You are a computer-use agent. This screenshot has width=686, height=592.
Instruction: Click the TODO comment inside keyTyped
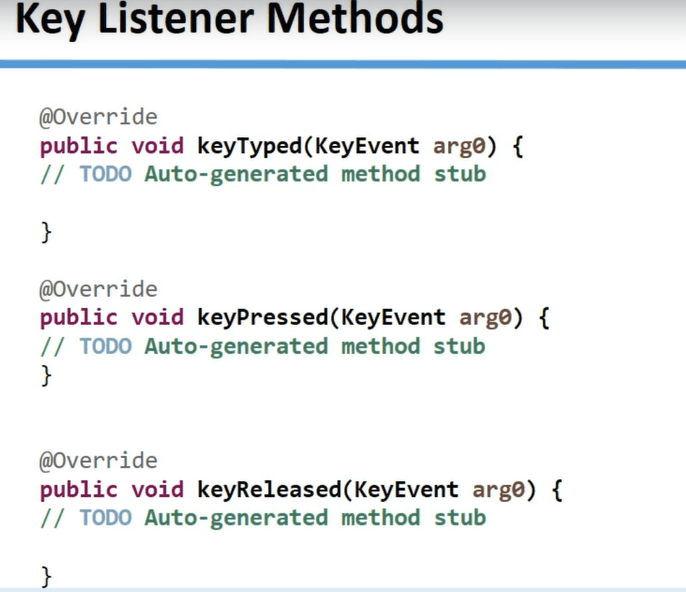(263, 175)
